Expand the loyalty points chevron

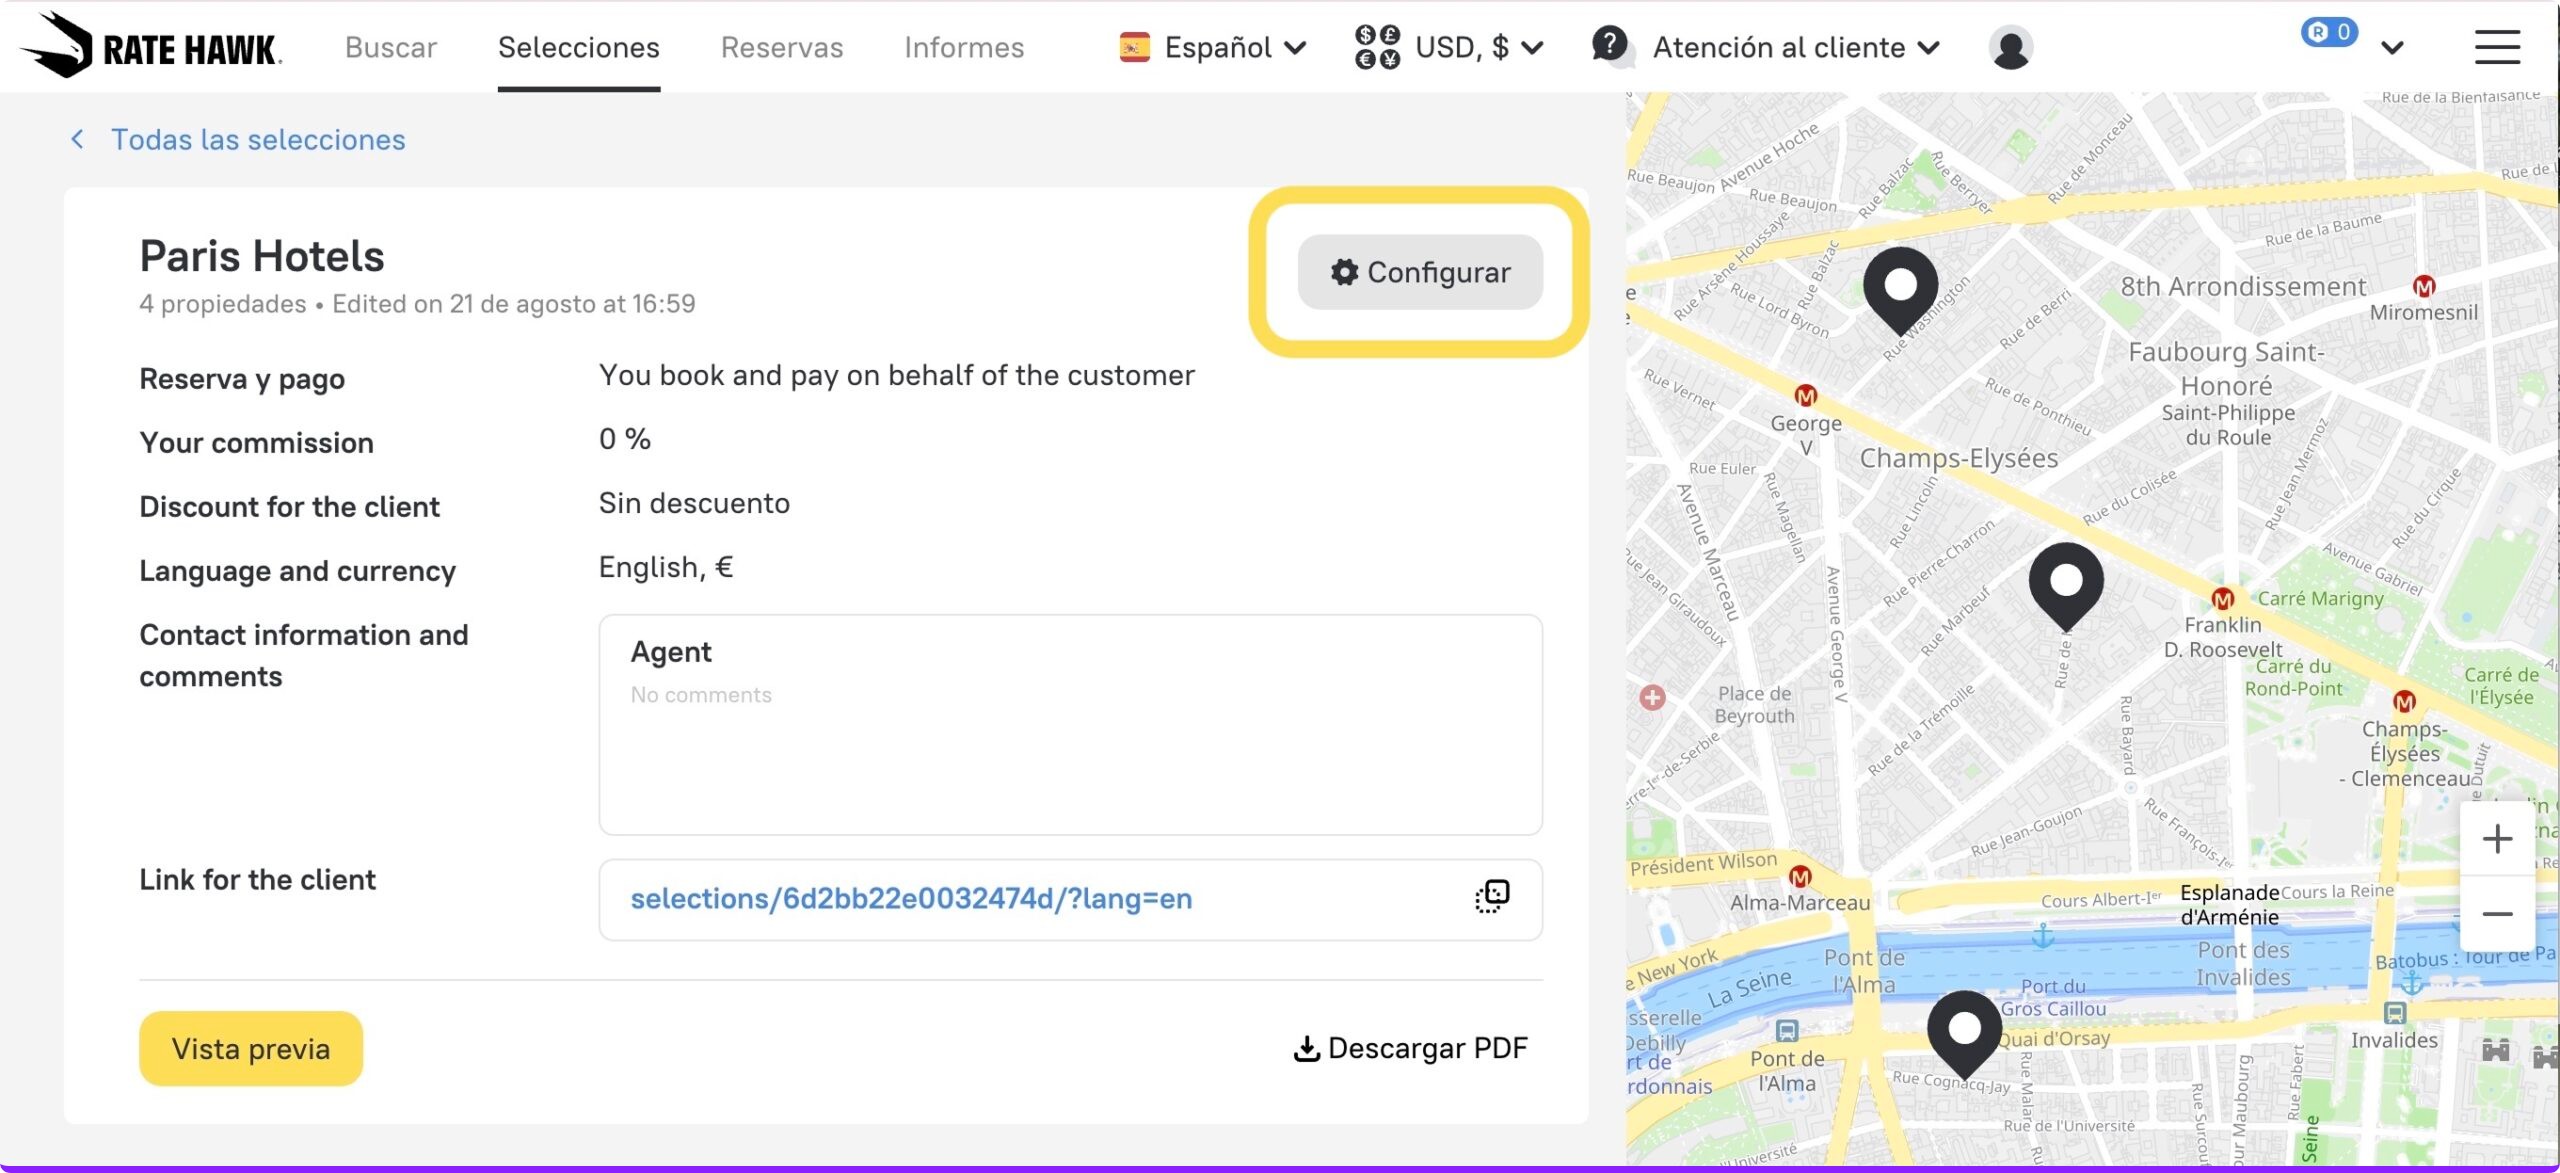coord(2392,47)
